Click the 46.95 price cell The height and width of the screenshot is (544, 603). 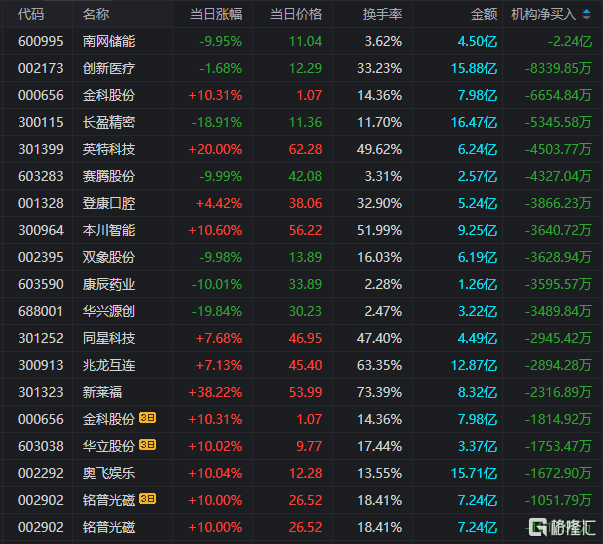pyautogui.click(x=305, y=338)
